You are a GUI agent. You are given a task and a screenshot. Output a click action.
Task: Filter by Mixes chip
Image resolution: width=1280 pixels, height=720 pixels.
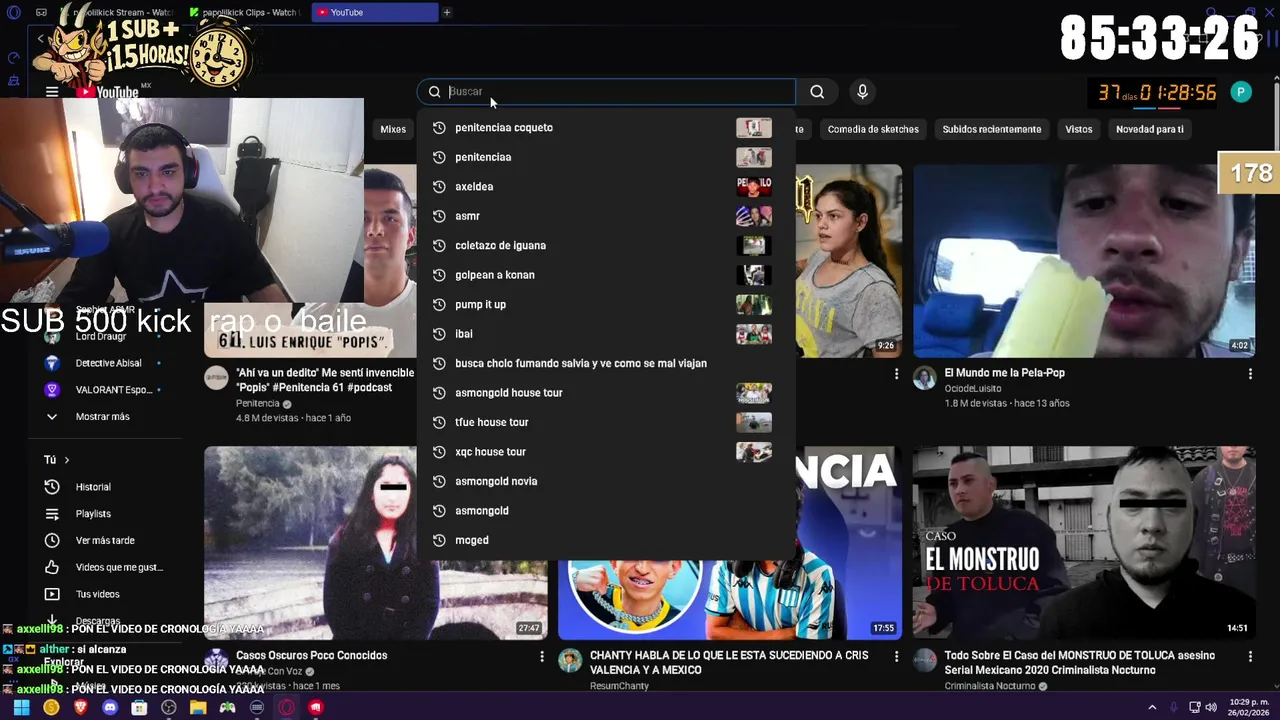tap(393, 129)
